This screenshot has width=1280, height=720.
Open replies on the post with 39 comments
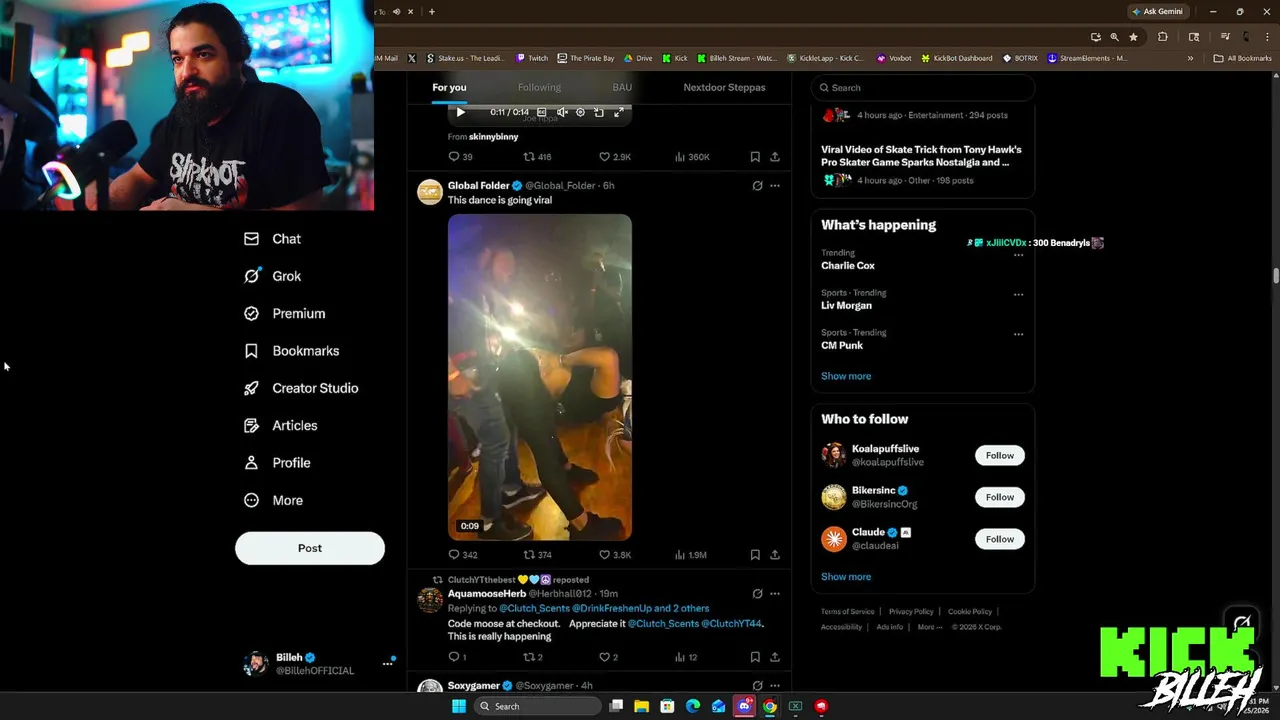(x=460, y=157)
